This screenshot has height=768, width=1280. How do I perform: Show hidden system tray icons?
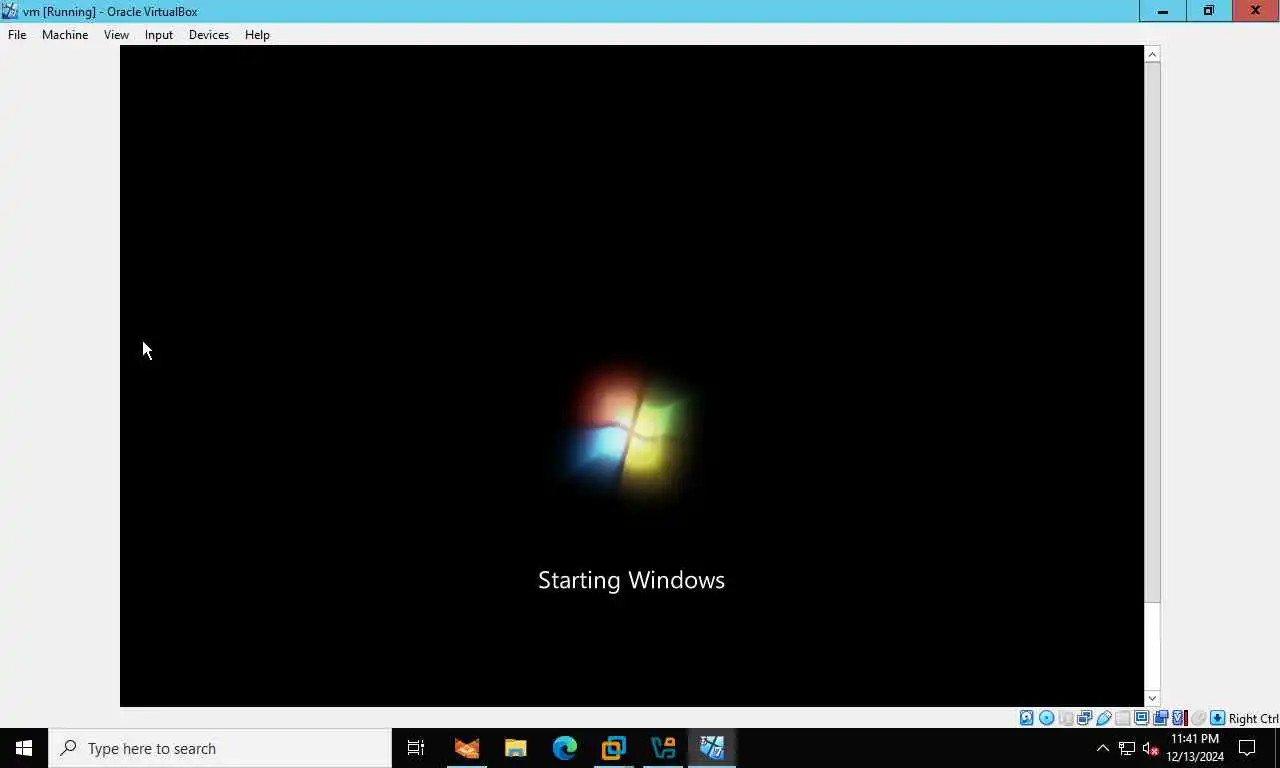[x=1103, y=748]
